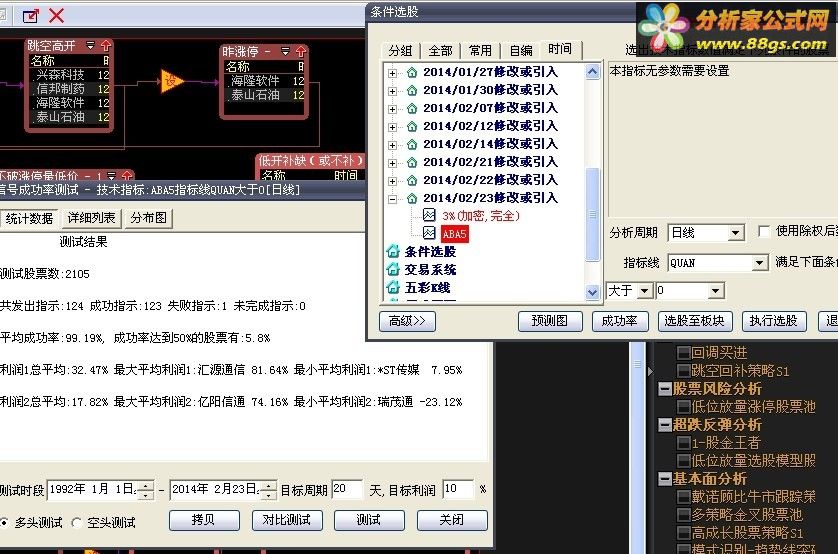Click the minus sign on 昨涨停 panel header
This screenshot has height=554, width=838.
[x=268, y=52]
